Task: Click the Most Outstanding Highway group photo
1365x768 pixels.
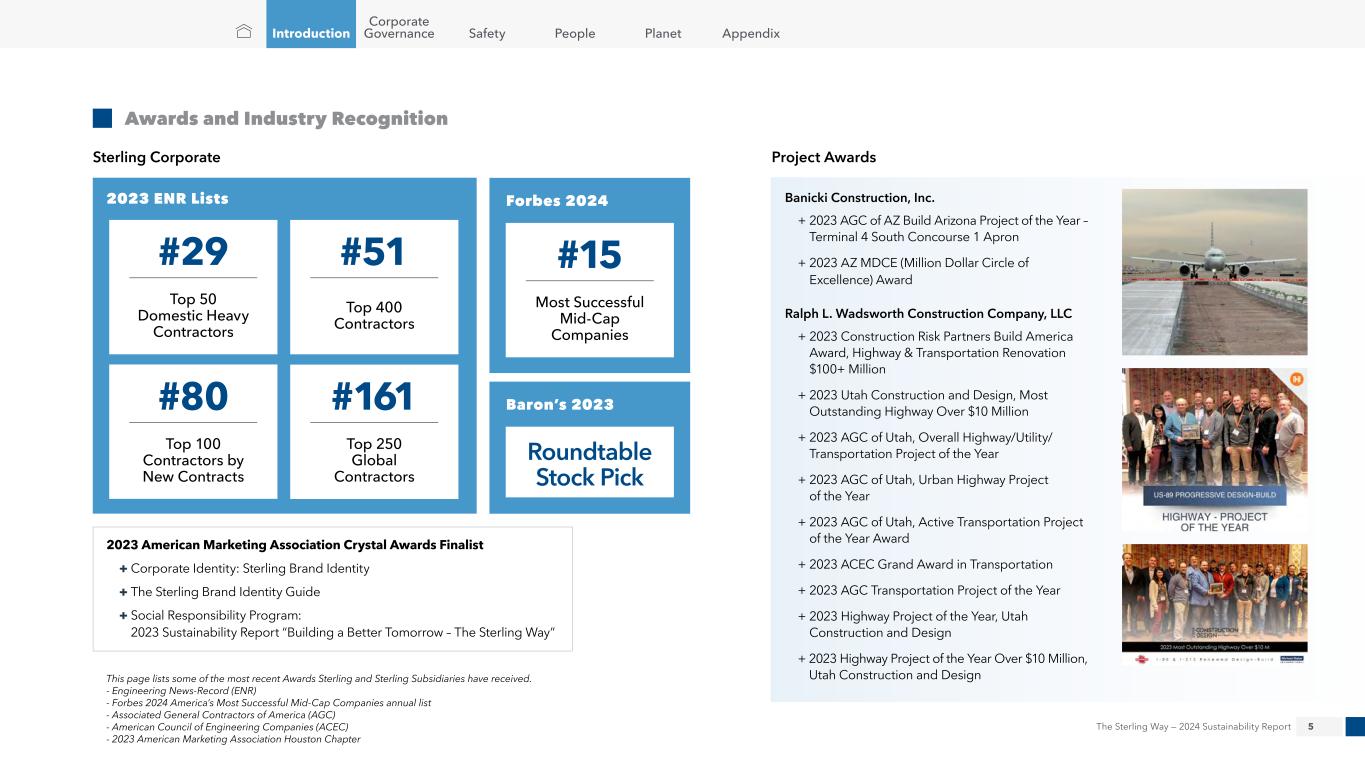Action: [1214, 604]
